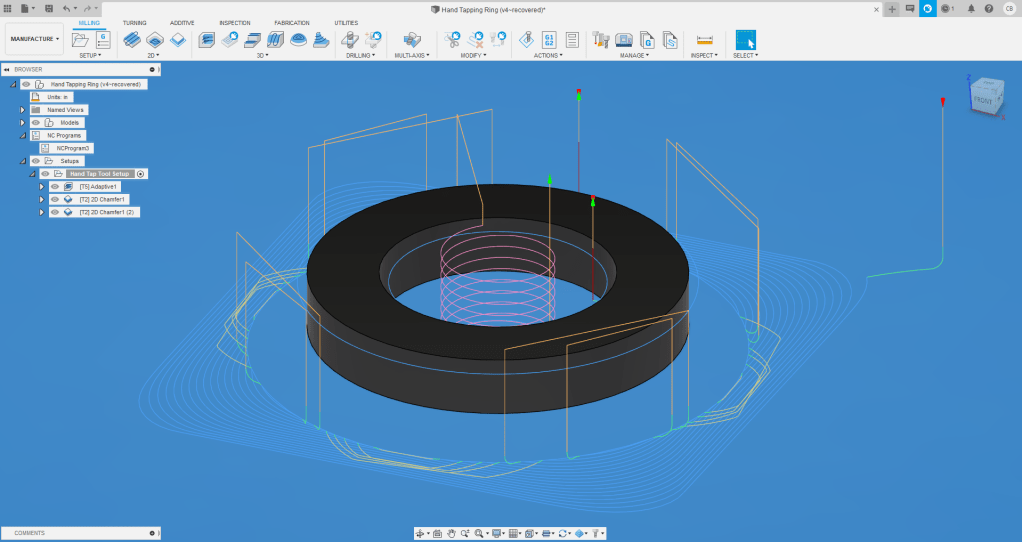1022x542 pixels.
Task: Activate the Pan hand tool
Action: pyautogui.click(x=451, y=534)
